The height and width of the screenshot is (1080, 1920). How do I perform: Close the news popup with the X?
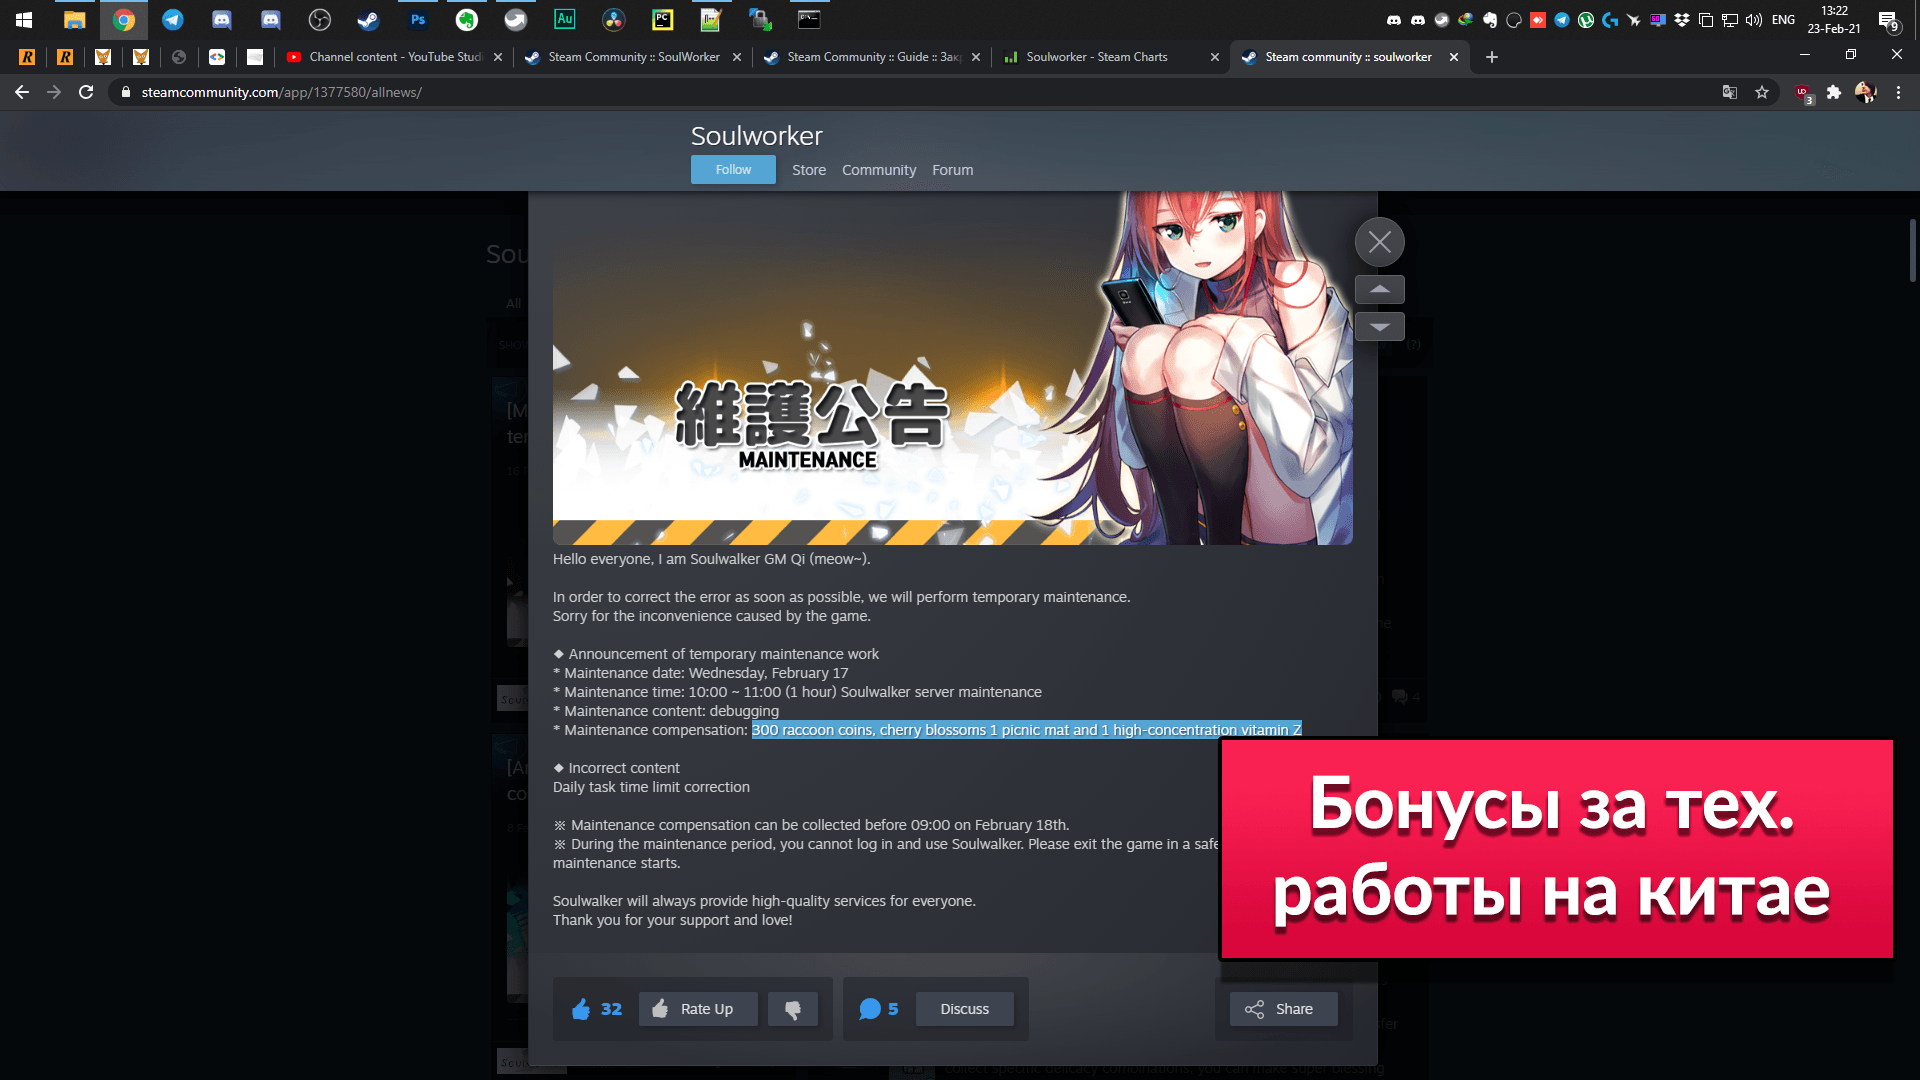tap(1380, 242)
